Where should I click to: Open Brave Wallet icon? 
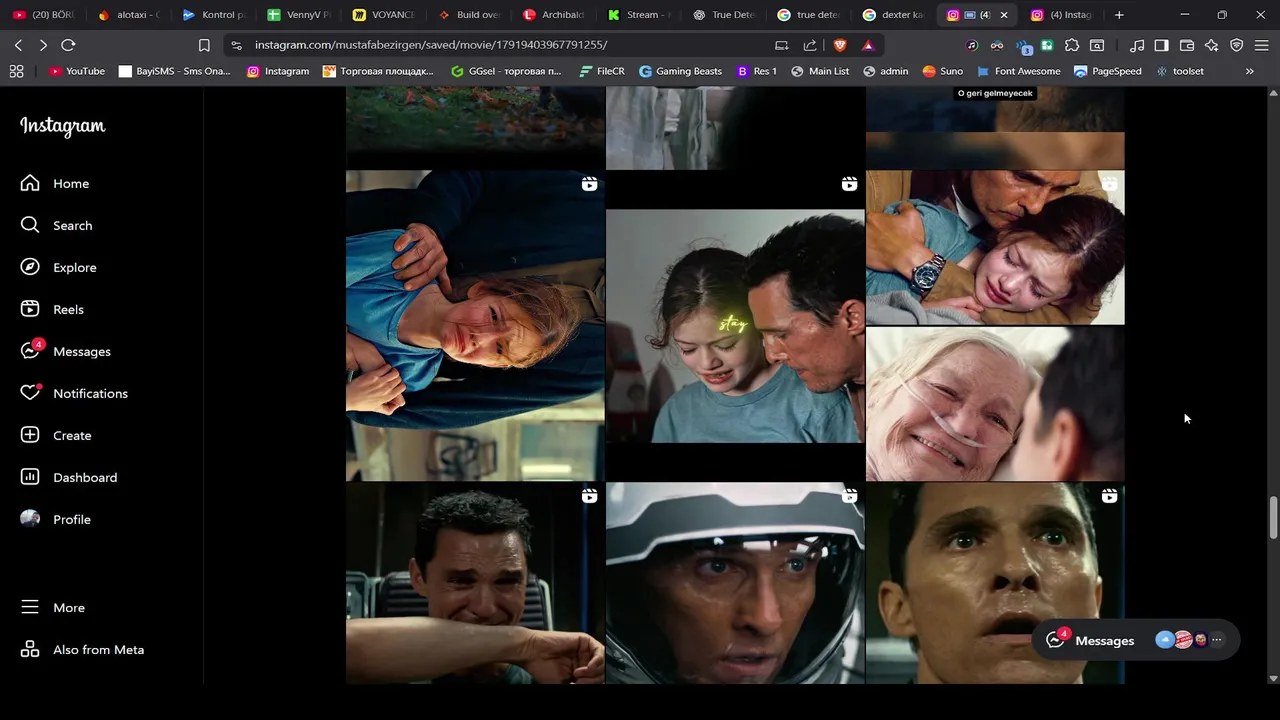(1187, 45)
